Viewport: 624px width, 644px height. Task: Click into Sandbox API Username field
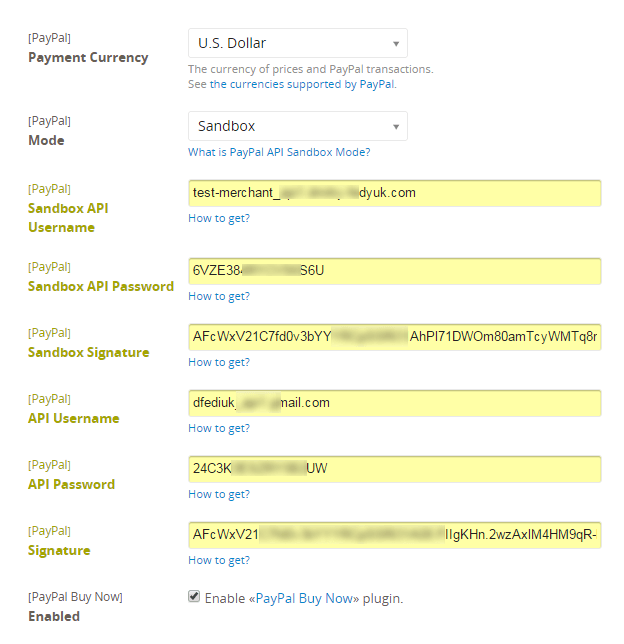(x=394, y=193)
